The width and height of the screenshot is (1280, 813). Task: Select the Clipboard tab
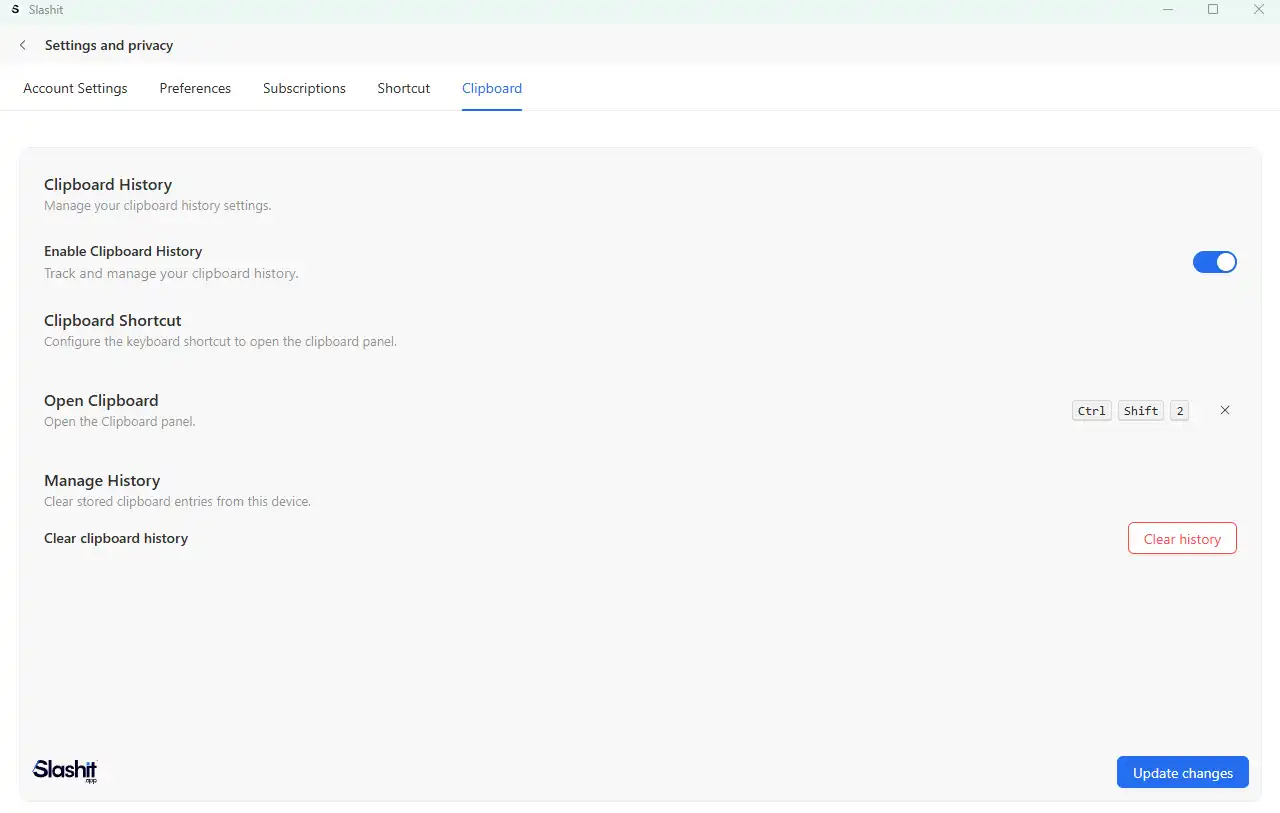pos(492,88)
